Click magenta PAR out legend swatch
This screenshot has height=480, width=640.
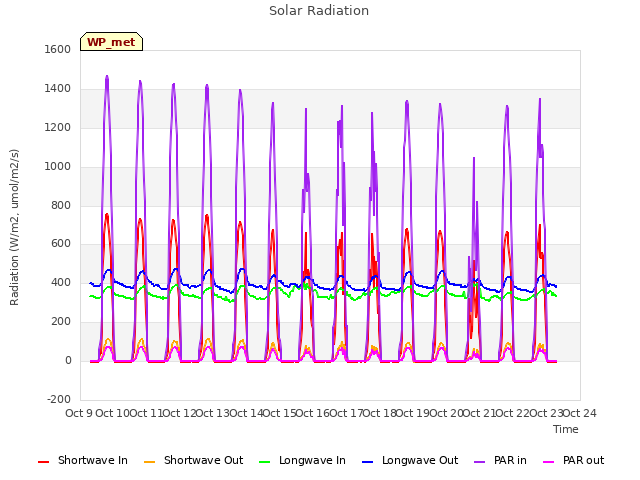click(549, 462)
